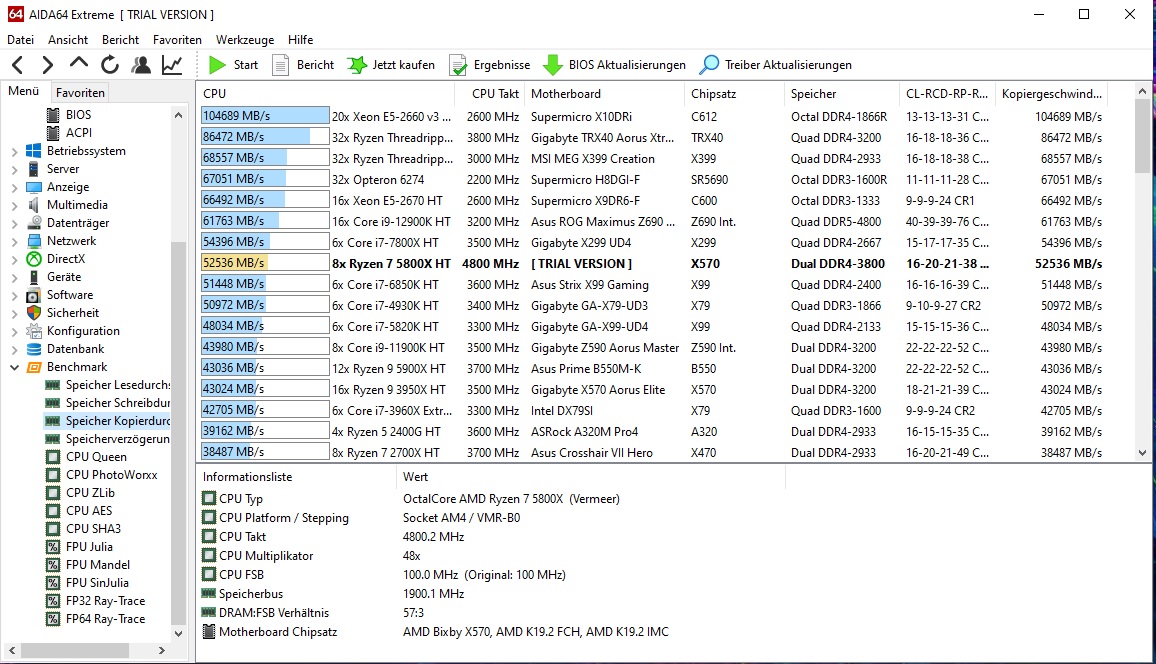This screenshot has width=1156, height=664.
Task: Switch to the Favoriten sidebar tab
Action: [x=80, y=93]
